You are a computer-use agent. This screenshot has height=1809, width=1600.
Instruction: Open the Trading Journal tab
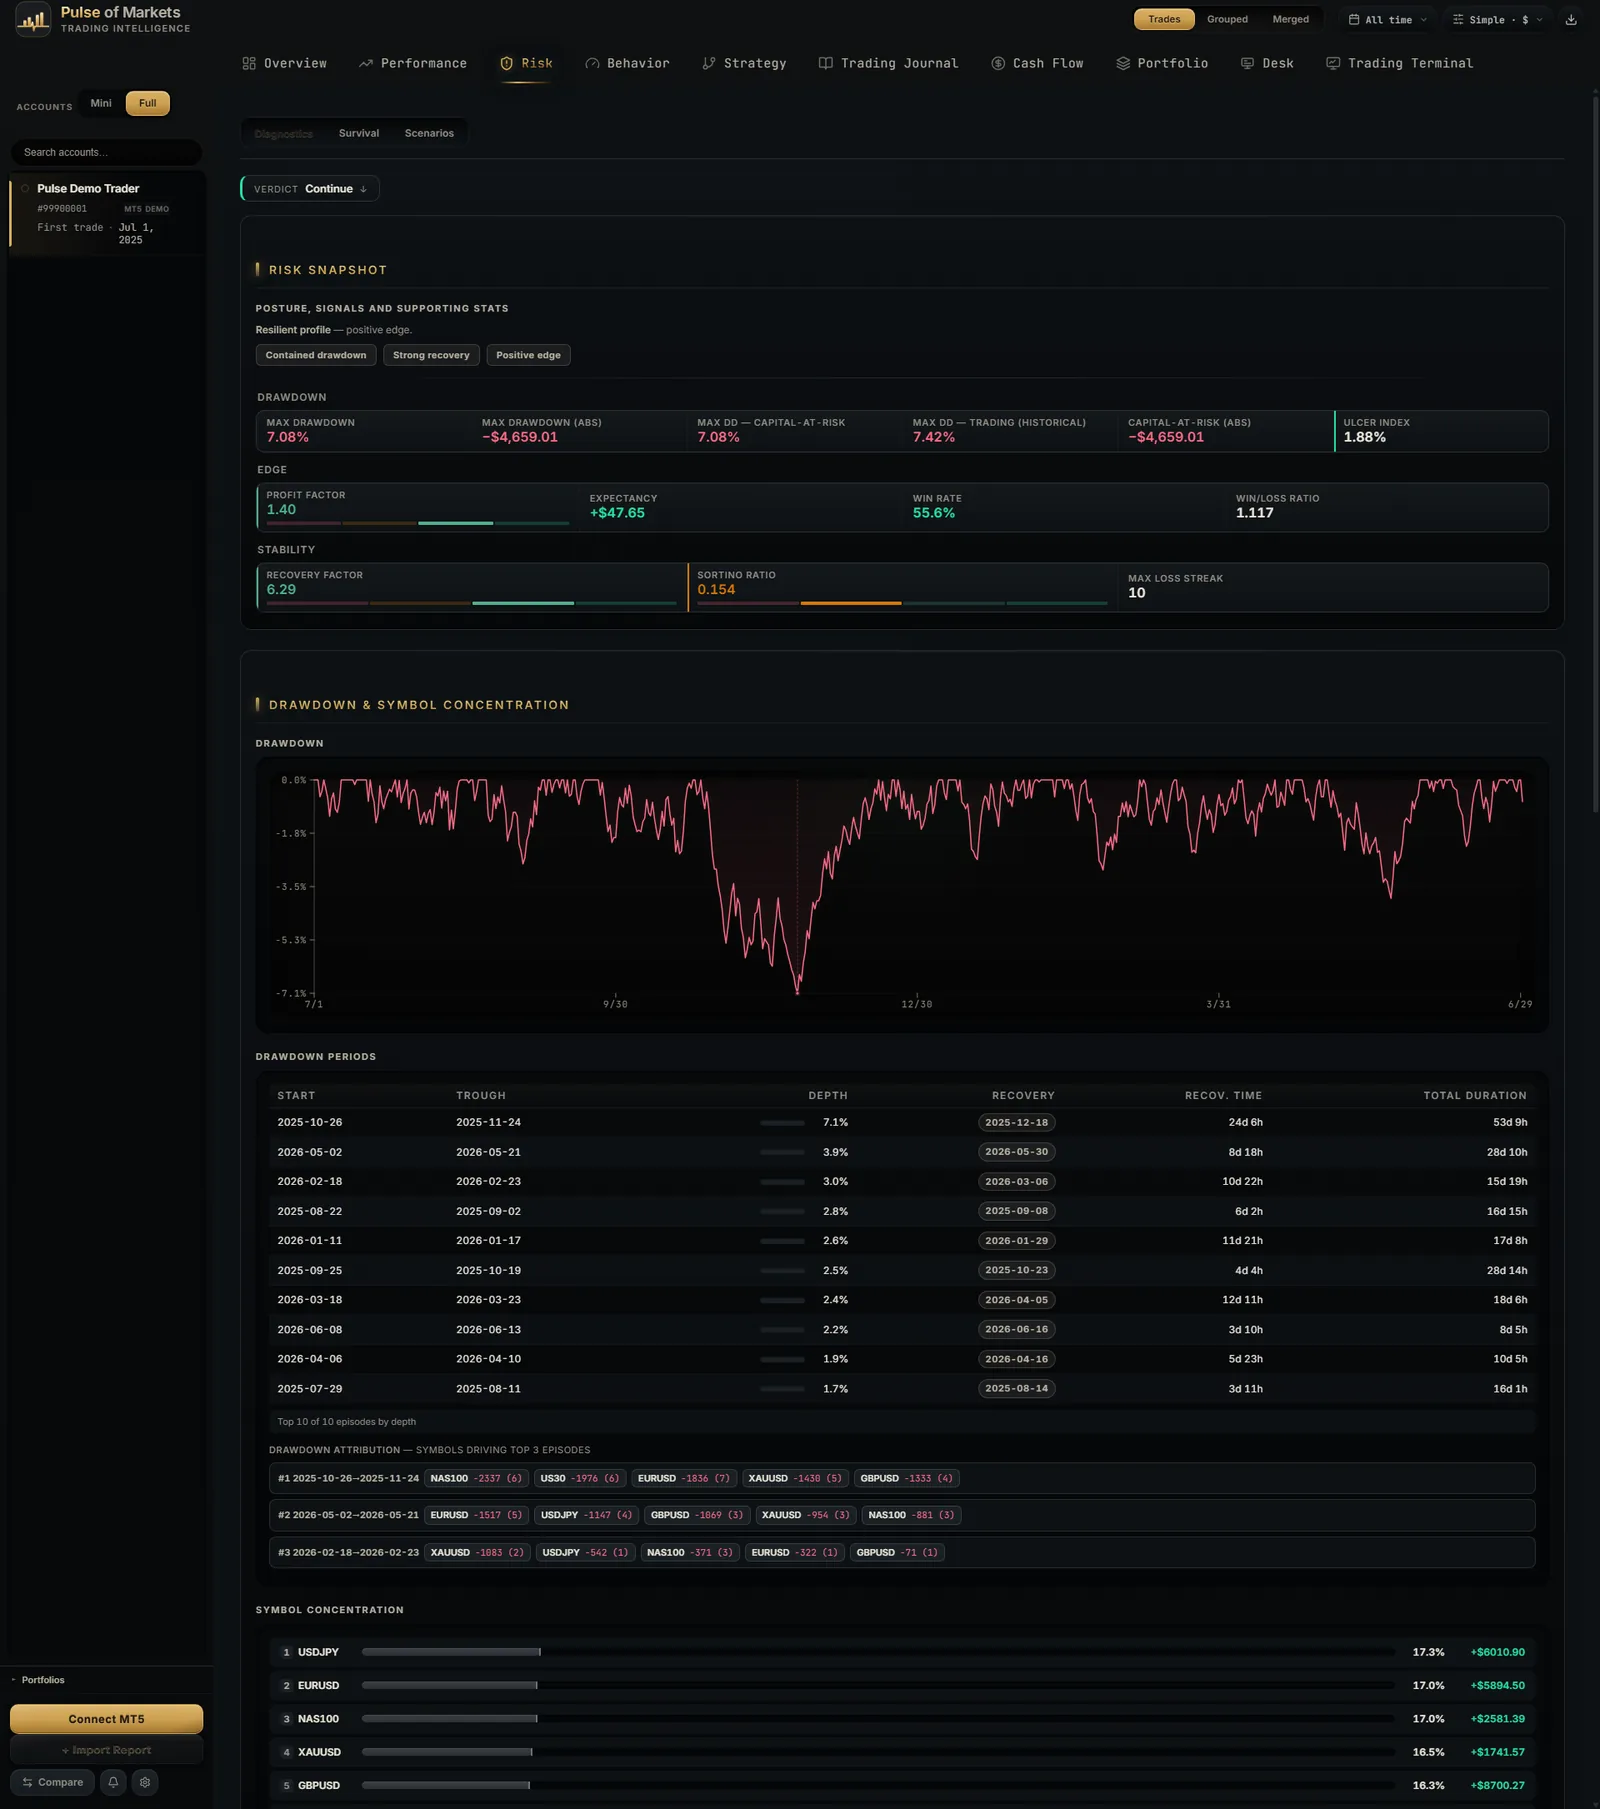888,63
